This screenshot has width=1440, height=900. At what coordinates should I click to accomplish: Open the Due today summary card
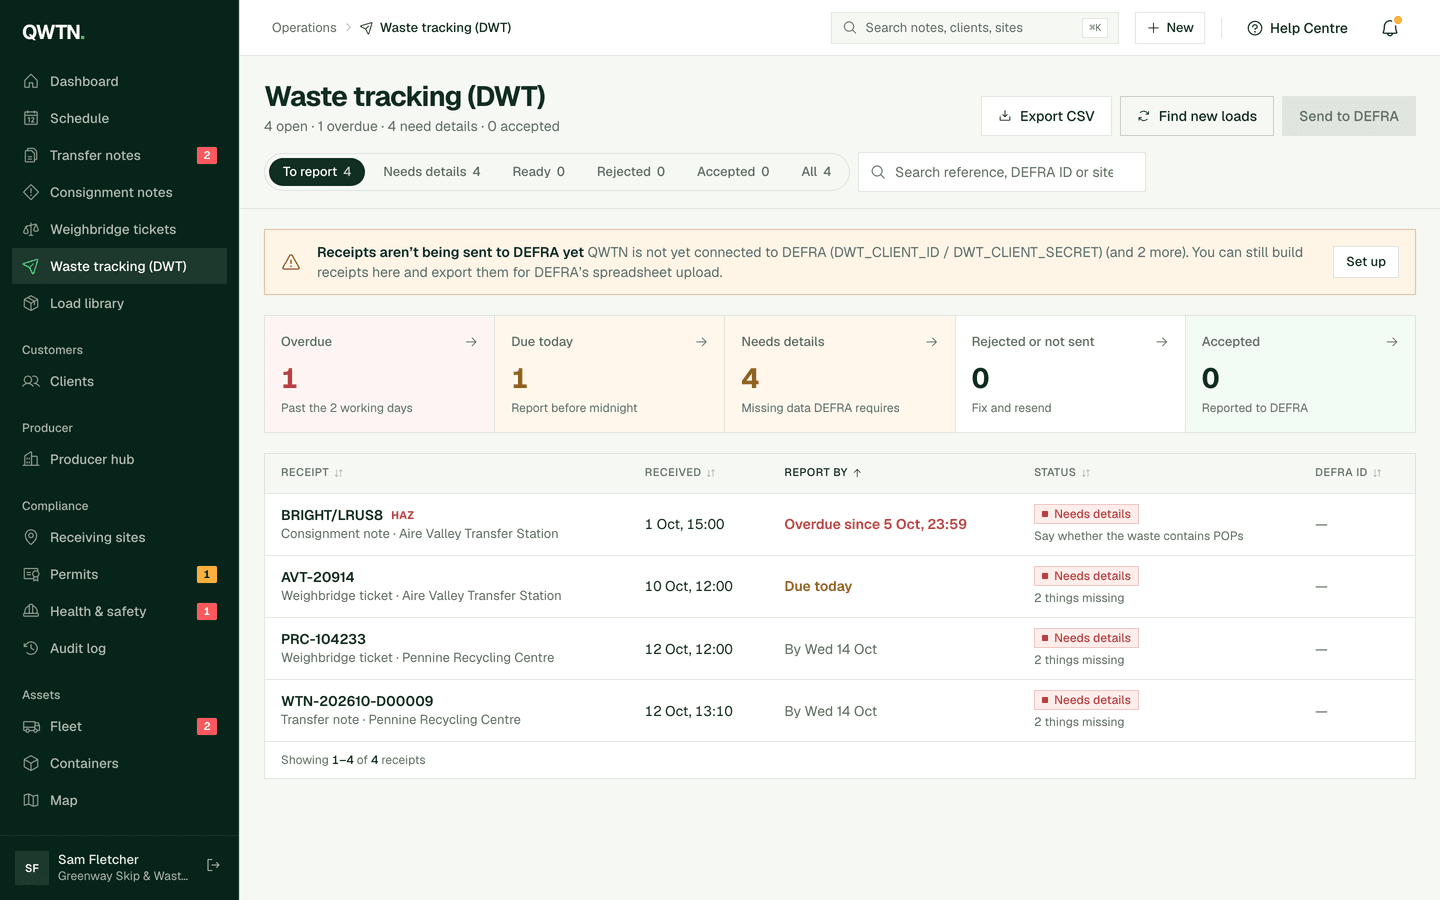[x=609, y=374]
